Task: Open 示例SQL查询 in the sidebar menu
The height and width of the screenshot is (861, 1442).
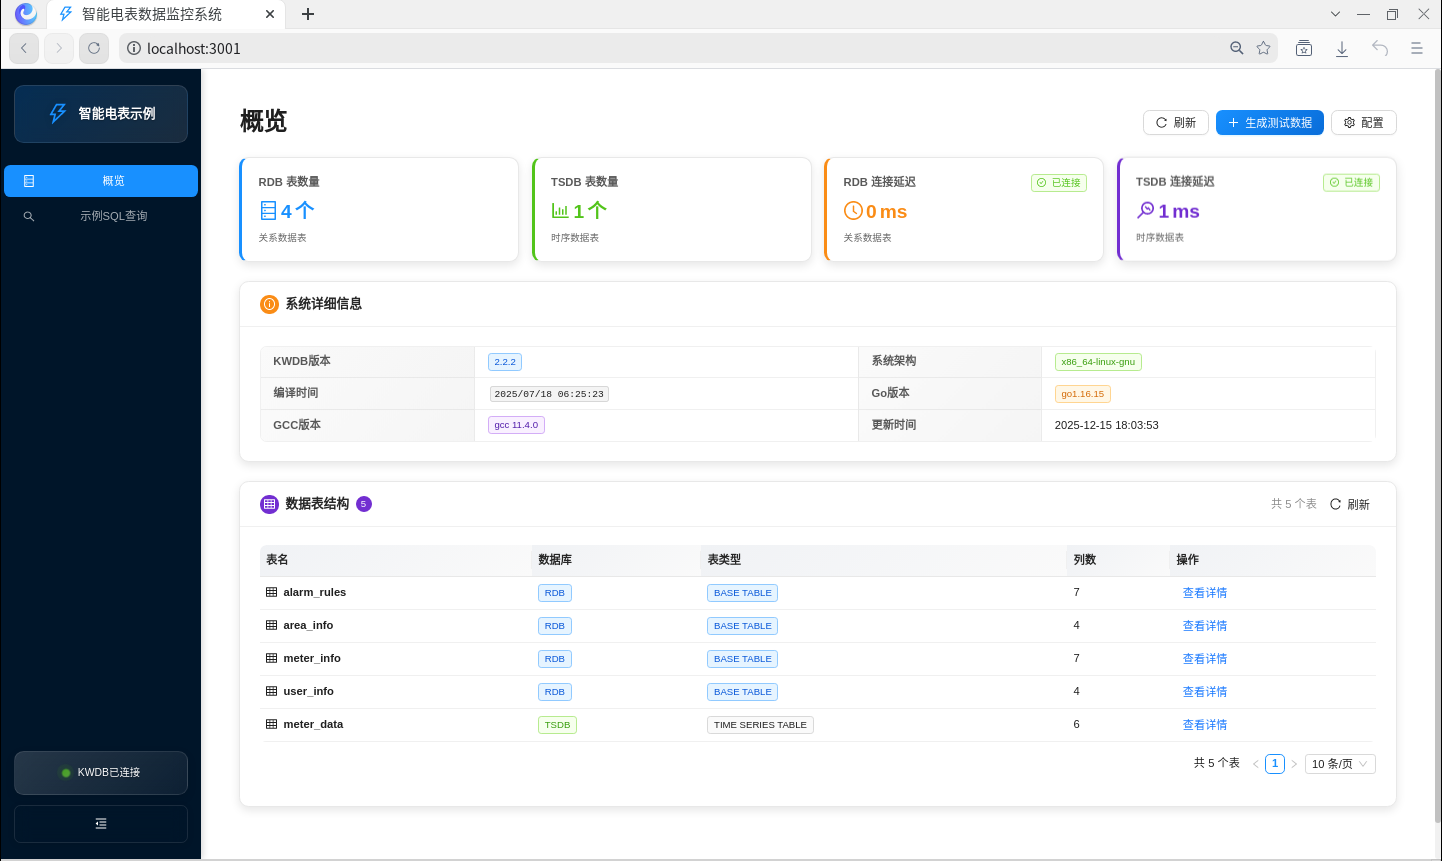Action: (x=101, y=216)
